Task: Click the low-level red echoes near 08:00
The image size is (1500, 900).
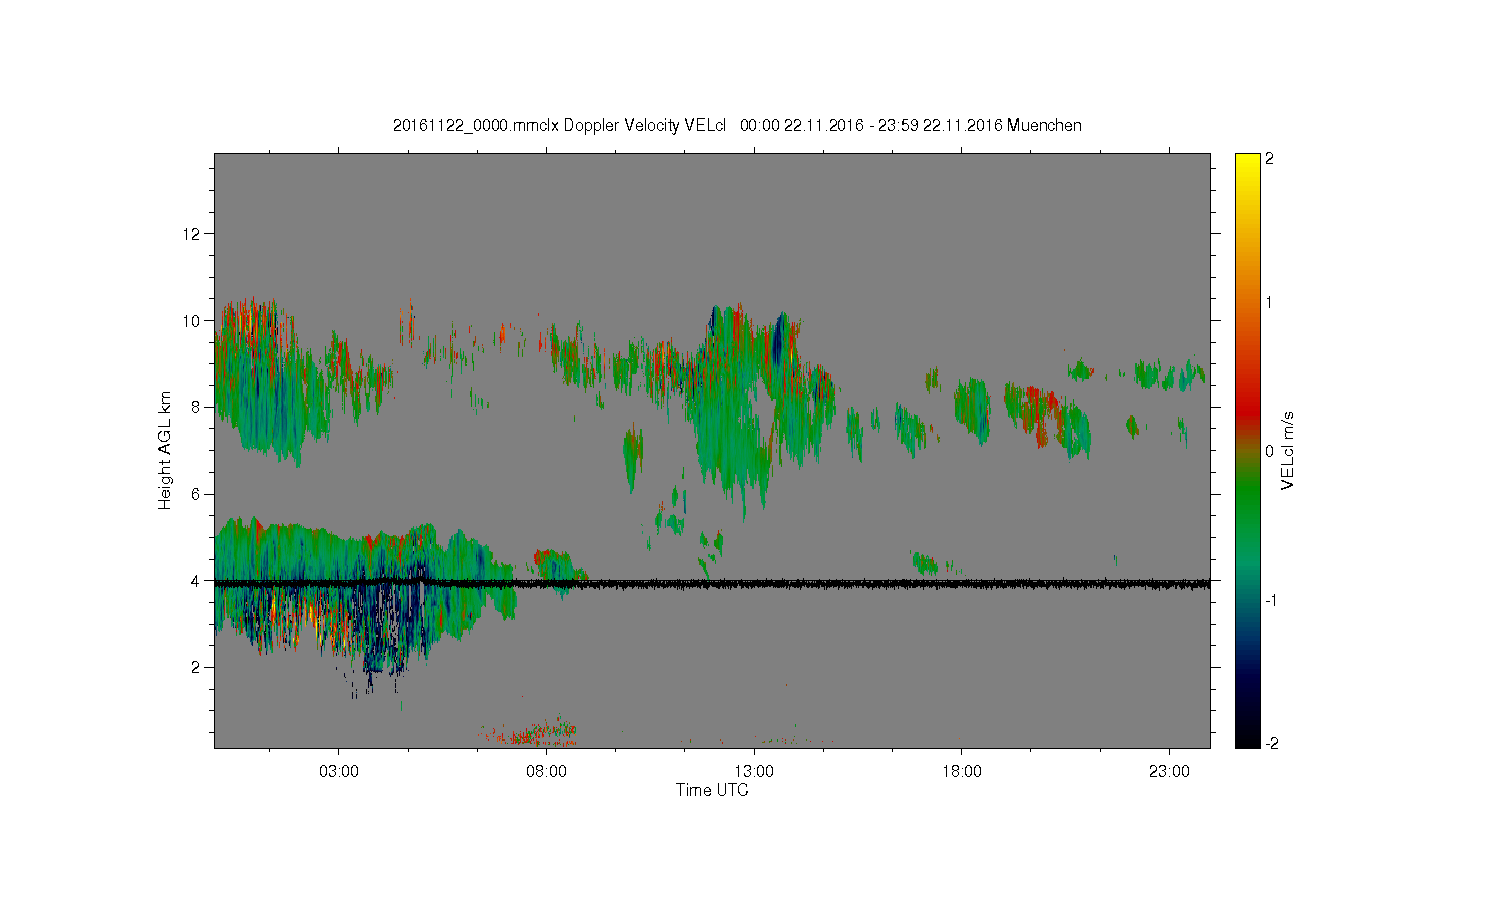Action: pos(530,733)
